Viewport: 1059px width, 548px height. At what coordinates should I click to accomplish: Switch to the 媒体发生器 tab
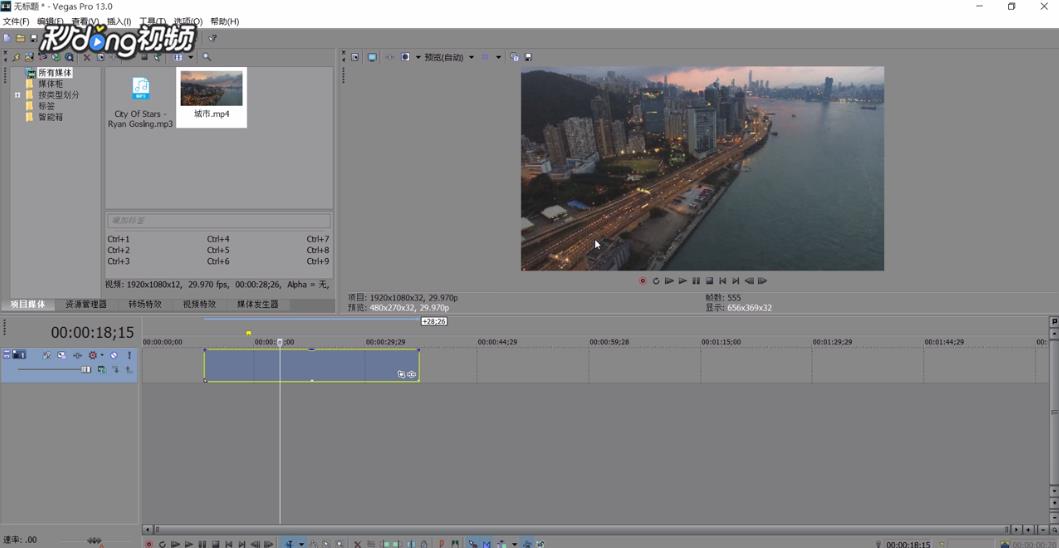257,305
